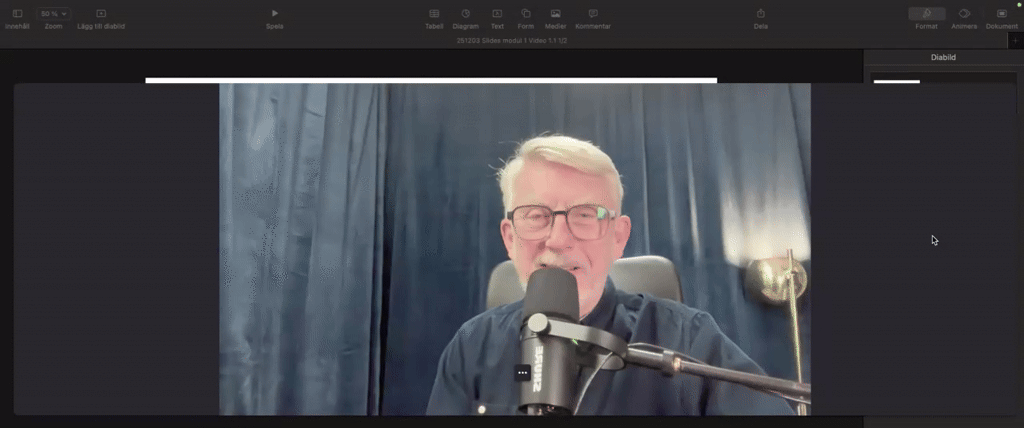Open the 50 % Zoom dropdown
This screenshot has height=428, width=1024.
click(x=54, y=14)
